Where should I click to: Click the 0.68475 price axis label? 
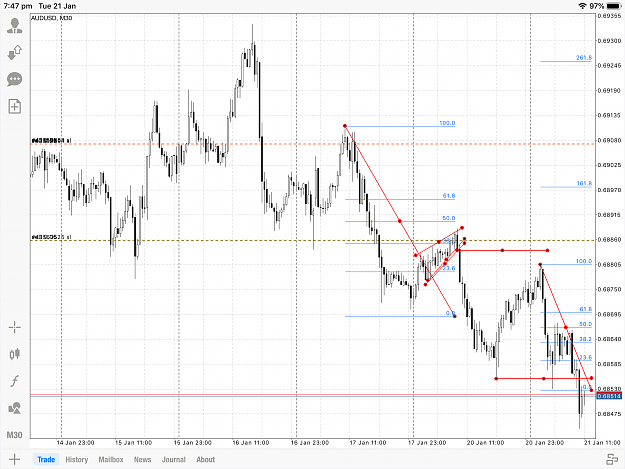click(x=609, y=414)
